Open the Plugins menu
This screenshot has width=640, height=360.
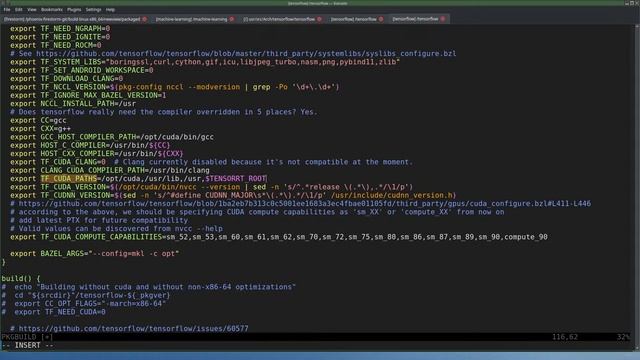(74, 9)
